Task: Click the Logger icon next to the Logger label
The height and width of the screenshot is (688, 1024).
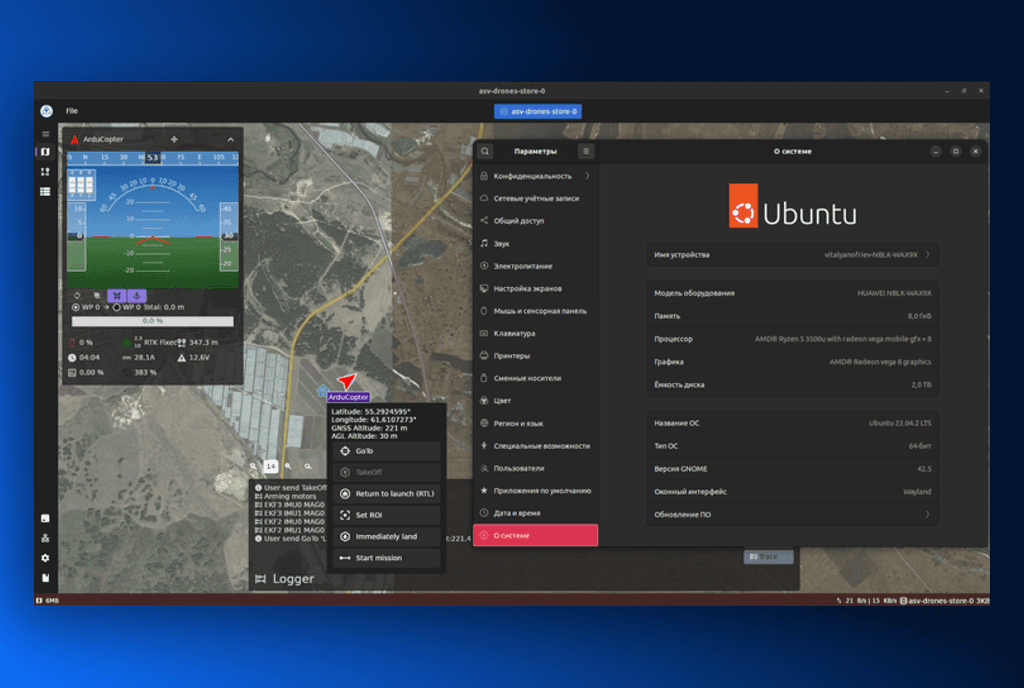Action: pos(261,578)
